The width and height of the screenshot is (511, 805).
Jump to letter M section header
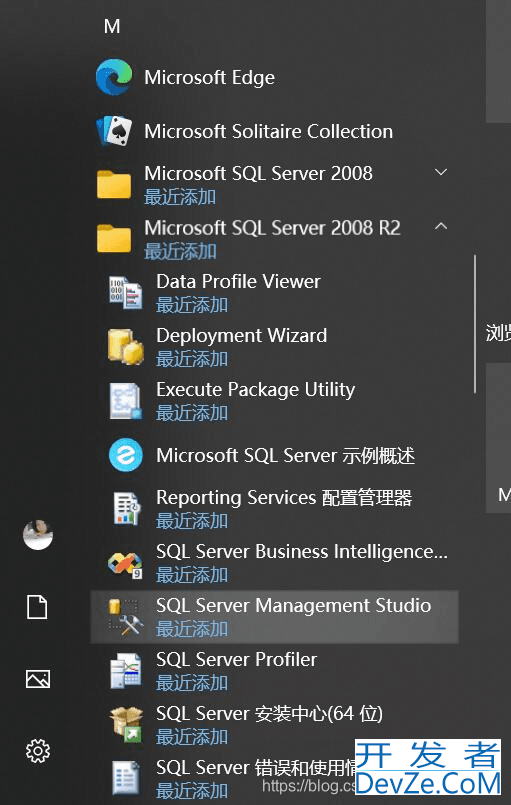pyautogui.click(x=112, y=26)
